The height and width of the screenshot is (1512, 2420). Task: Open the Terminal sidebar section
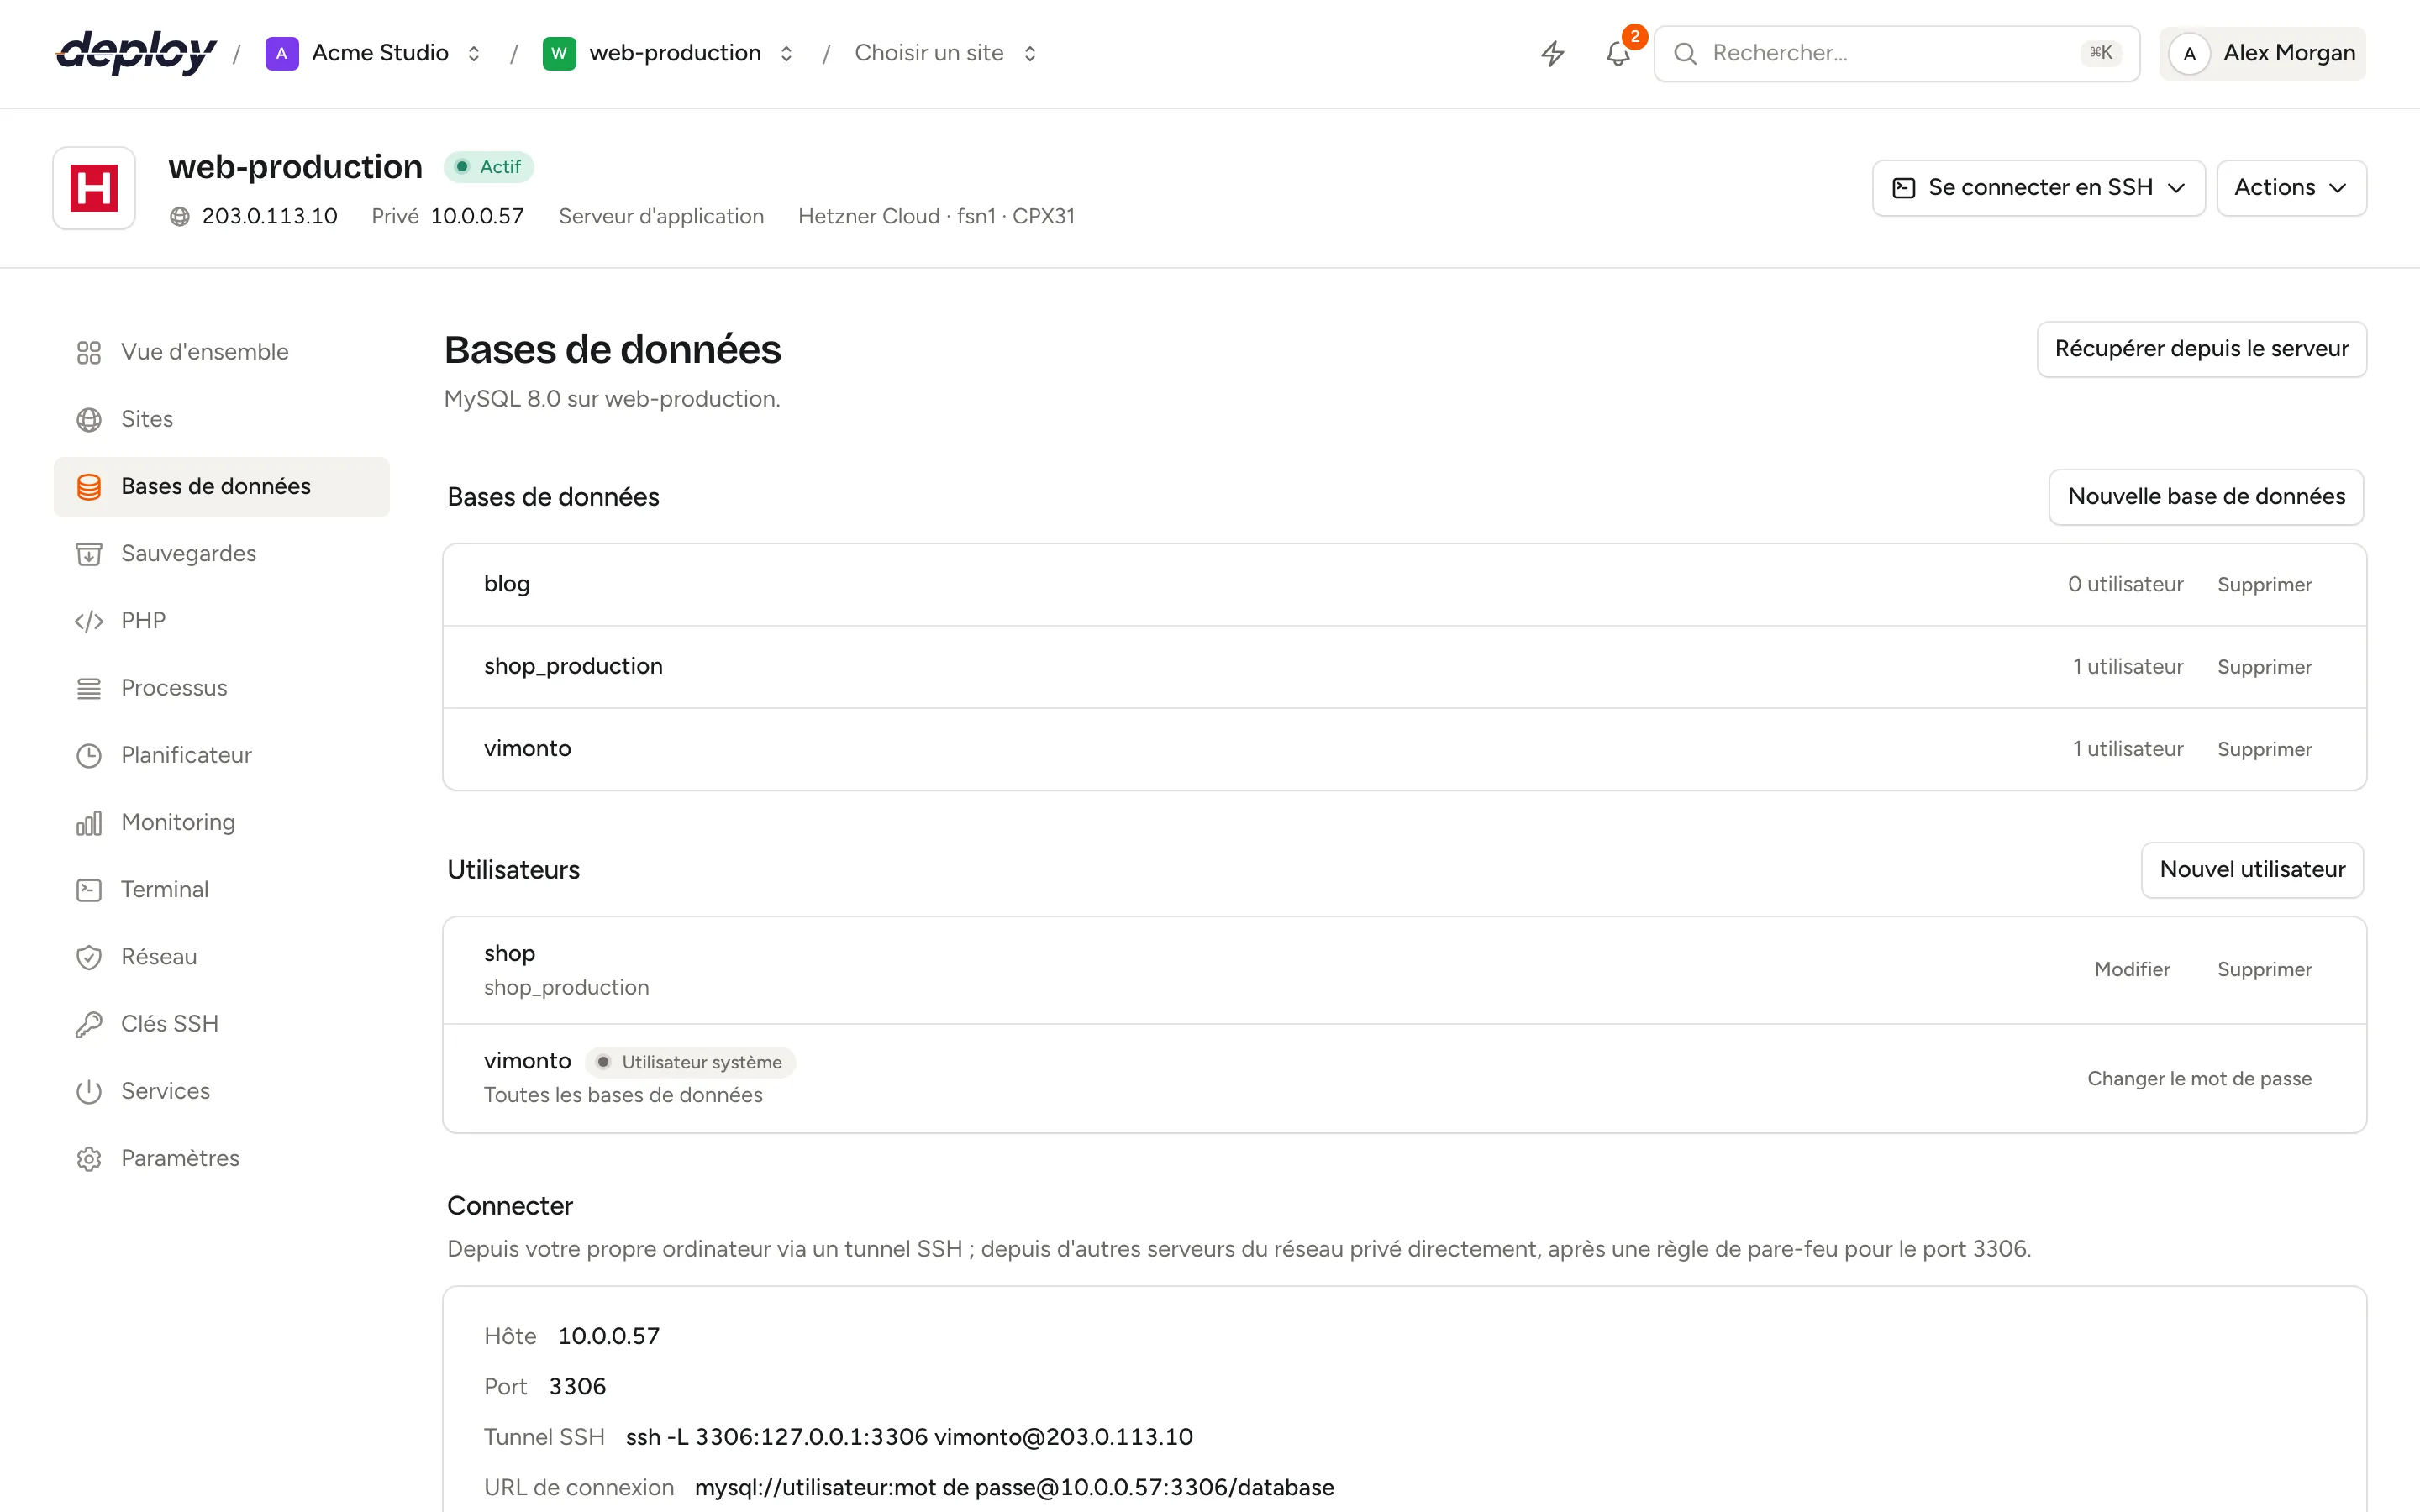click(222, 889)
